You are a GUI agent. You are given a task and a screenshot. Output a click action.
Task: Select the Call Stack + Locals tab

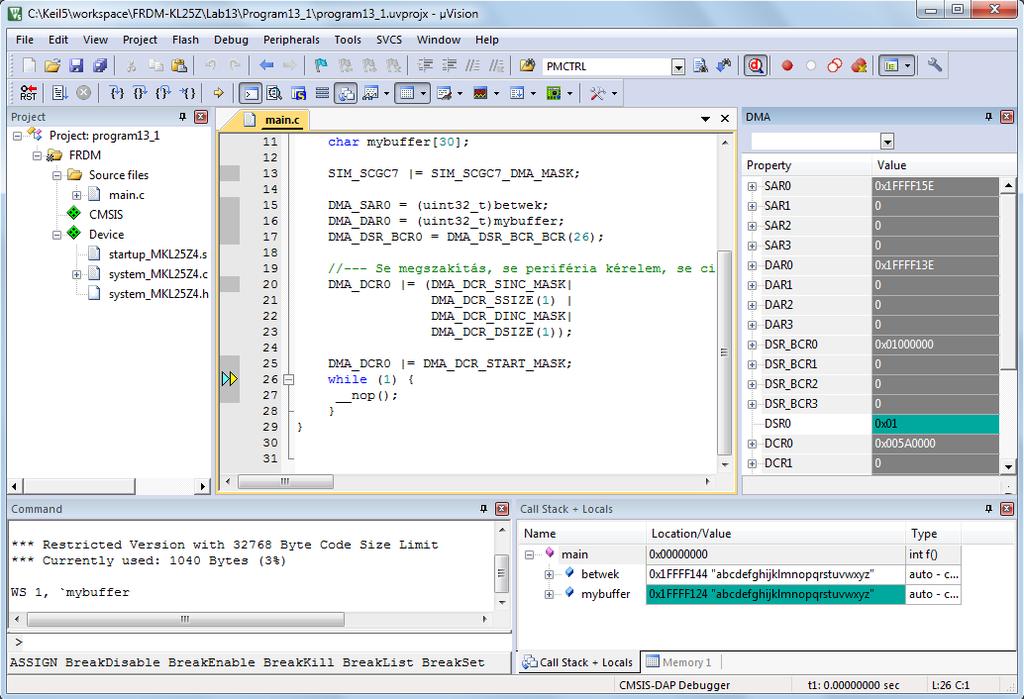[578, 662]
